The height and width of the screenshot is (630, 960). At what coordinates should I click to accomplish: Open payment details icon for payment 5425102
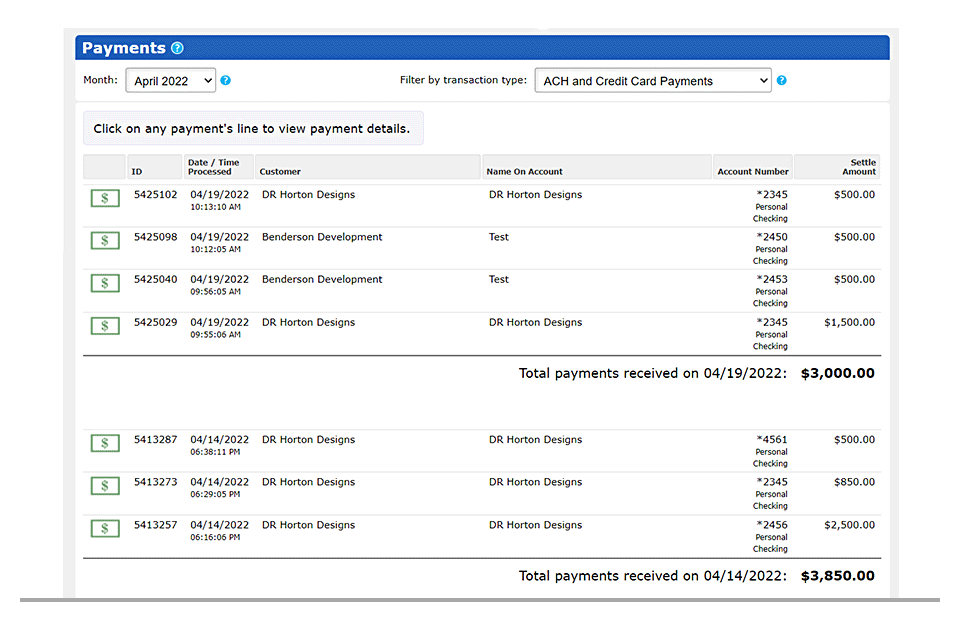click(x=104, y=198)
